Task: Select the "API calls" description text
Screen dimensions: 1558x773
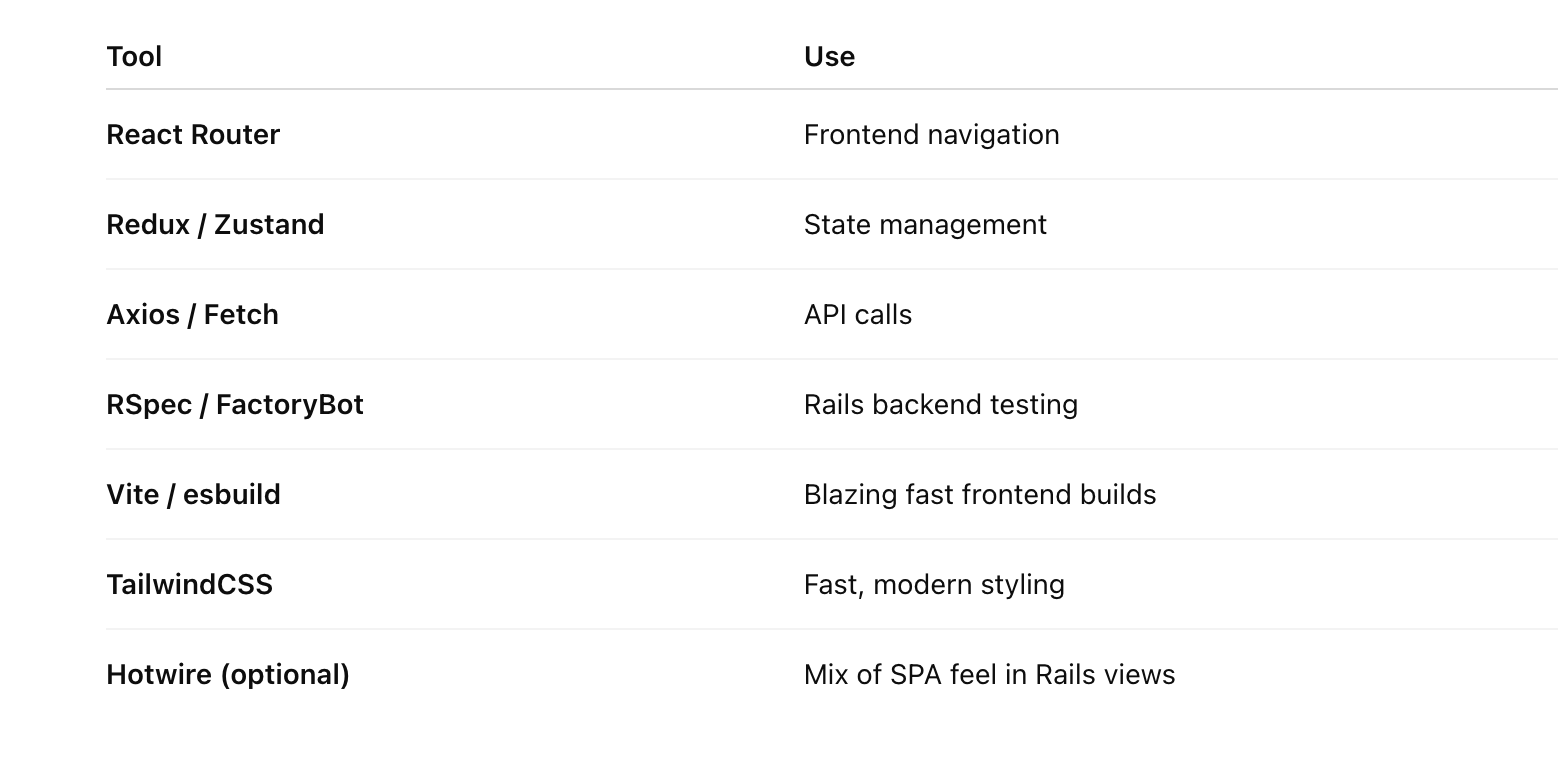Action: point(858,315)
